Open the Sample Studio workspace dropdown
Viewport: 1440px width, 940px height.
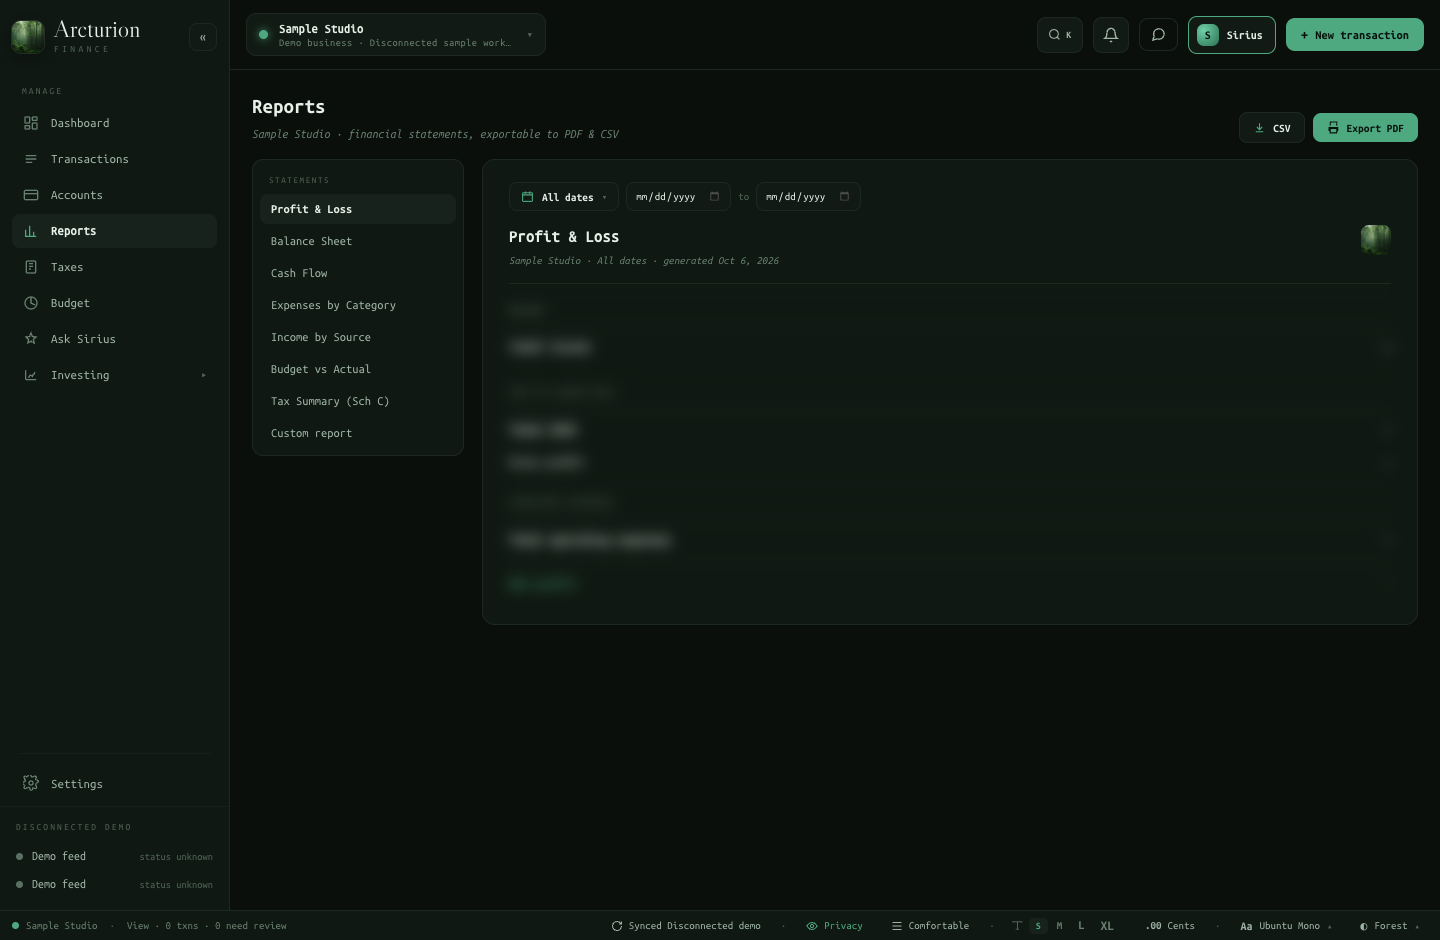click(396, 35)
